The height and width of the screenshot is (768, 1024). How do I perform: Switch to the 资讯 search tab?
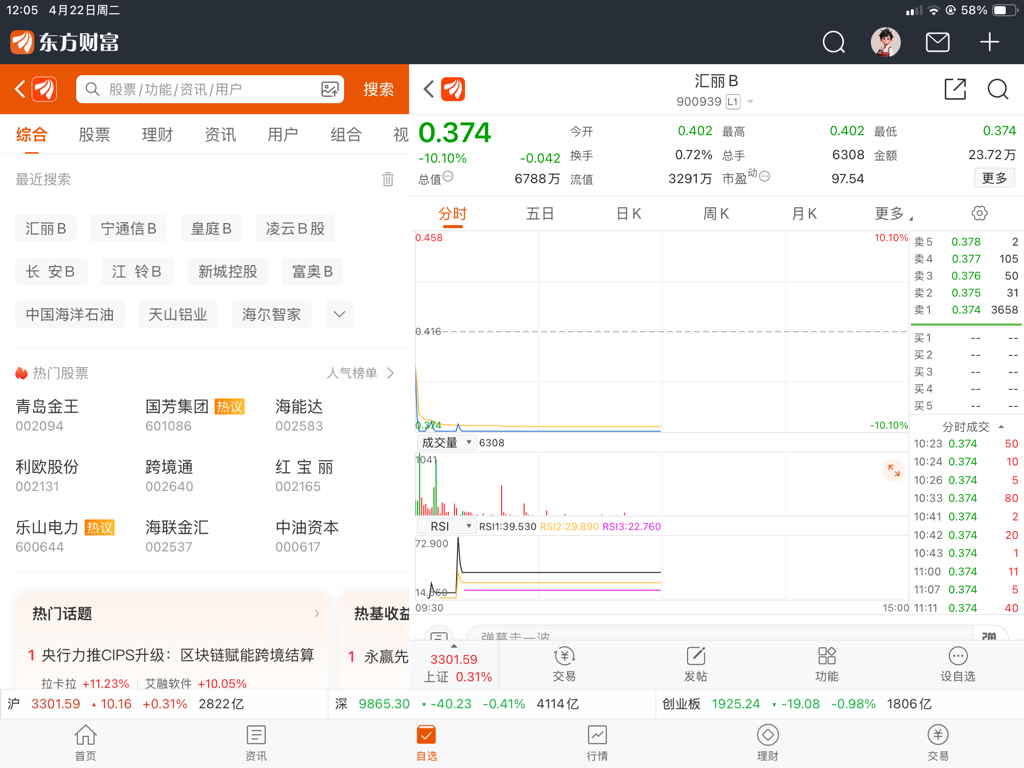point(220,135)
